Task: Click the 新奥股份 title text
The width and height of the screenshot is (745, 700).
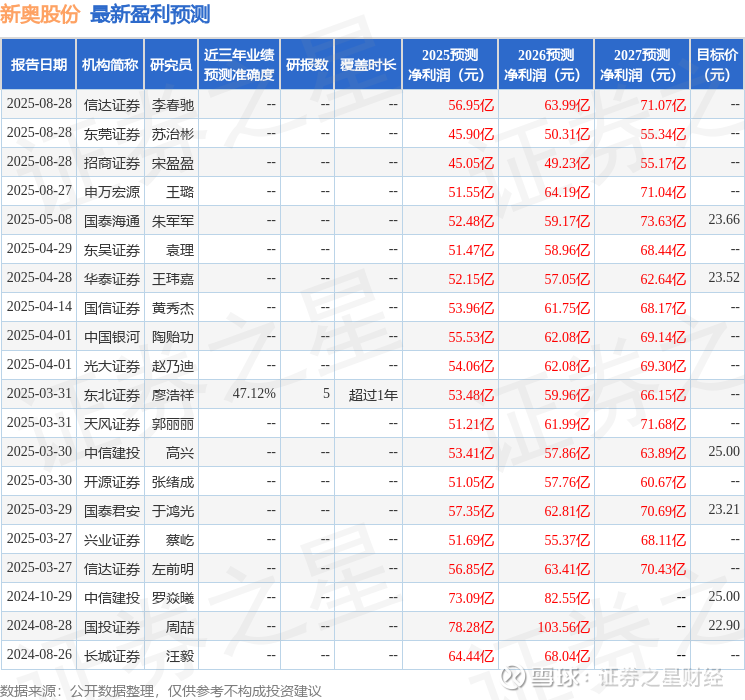Action: (x=40, y=14)
